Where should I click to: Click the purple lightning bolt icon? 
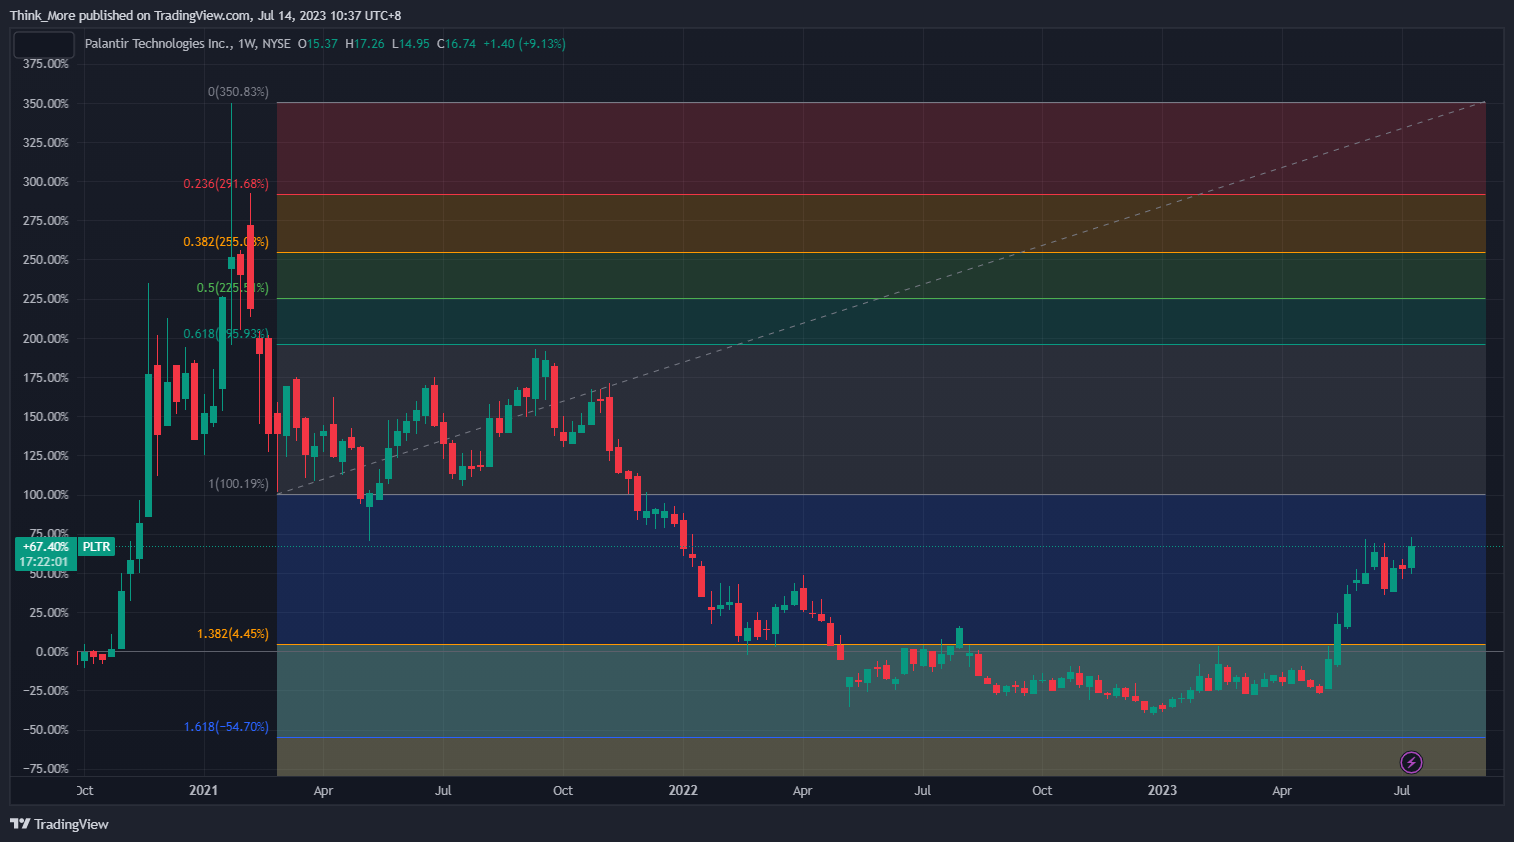coord(1411,763)
